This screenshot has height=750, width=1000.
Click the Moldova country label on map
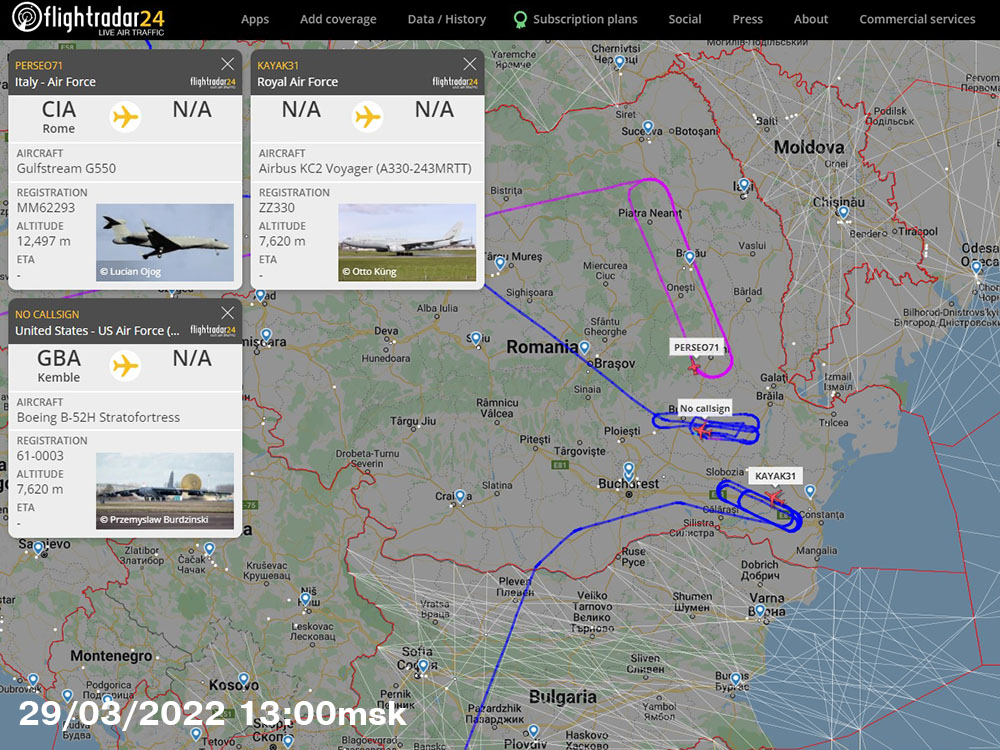coord(809,147)
